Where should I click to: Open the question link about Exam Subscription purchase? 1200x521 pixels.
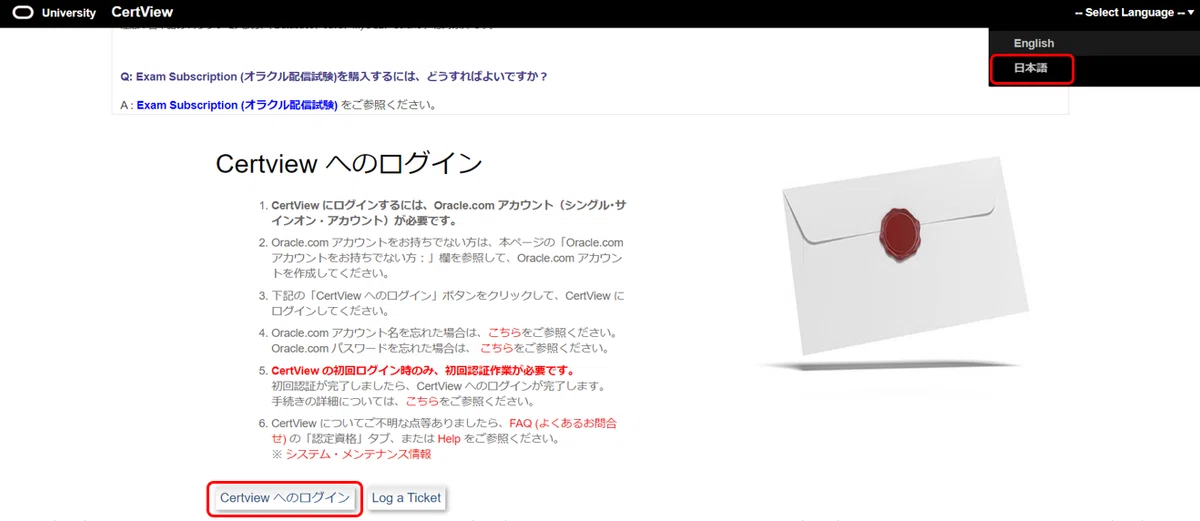(x=333, y=76)
